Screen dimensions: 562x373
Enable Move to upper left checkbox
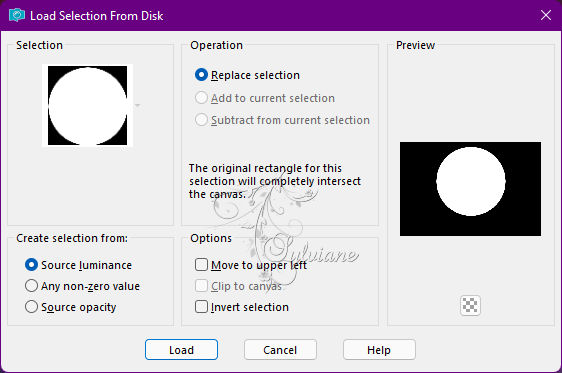(x=251, y=265)
